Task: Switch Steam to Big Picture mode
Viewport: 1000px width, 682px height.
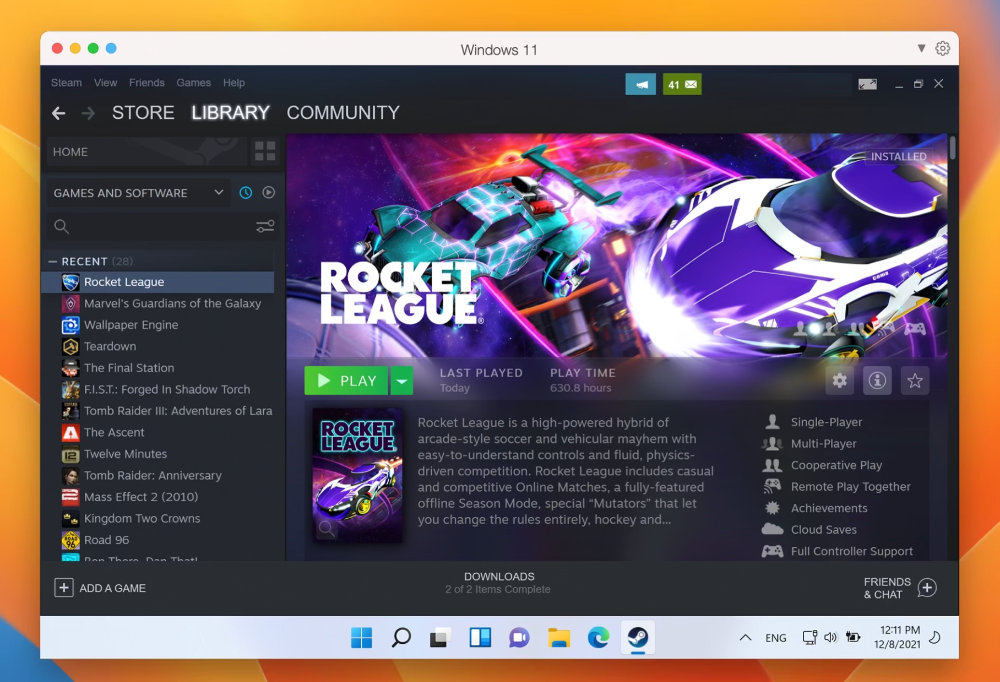Action: click(867, 84)
